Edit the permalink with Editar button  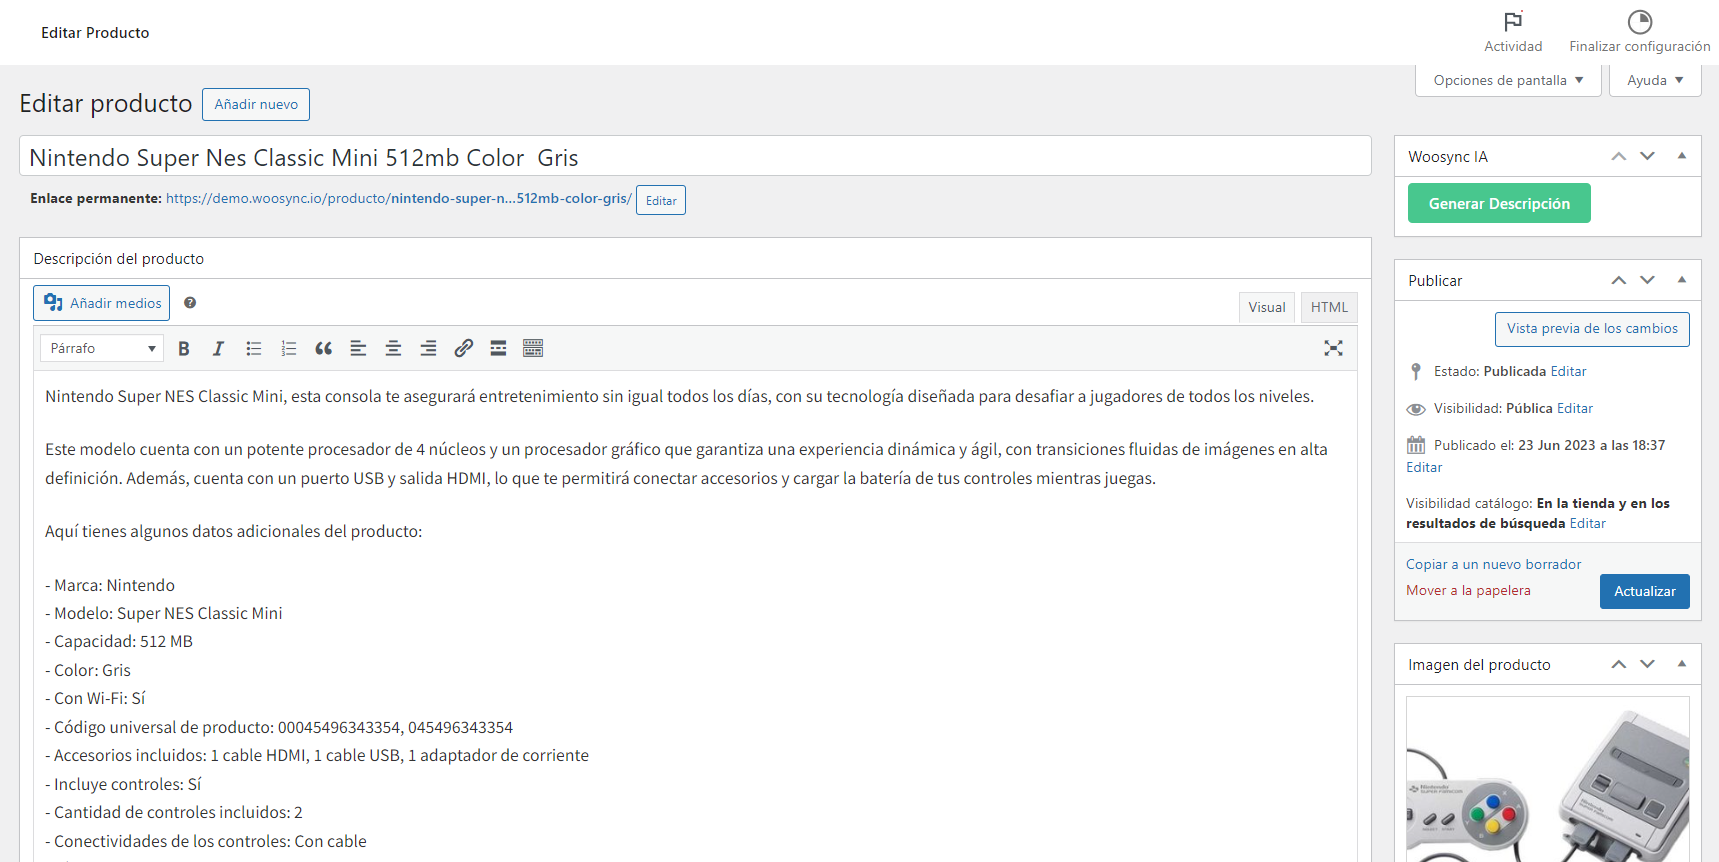click(x=661, y=200)
